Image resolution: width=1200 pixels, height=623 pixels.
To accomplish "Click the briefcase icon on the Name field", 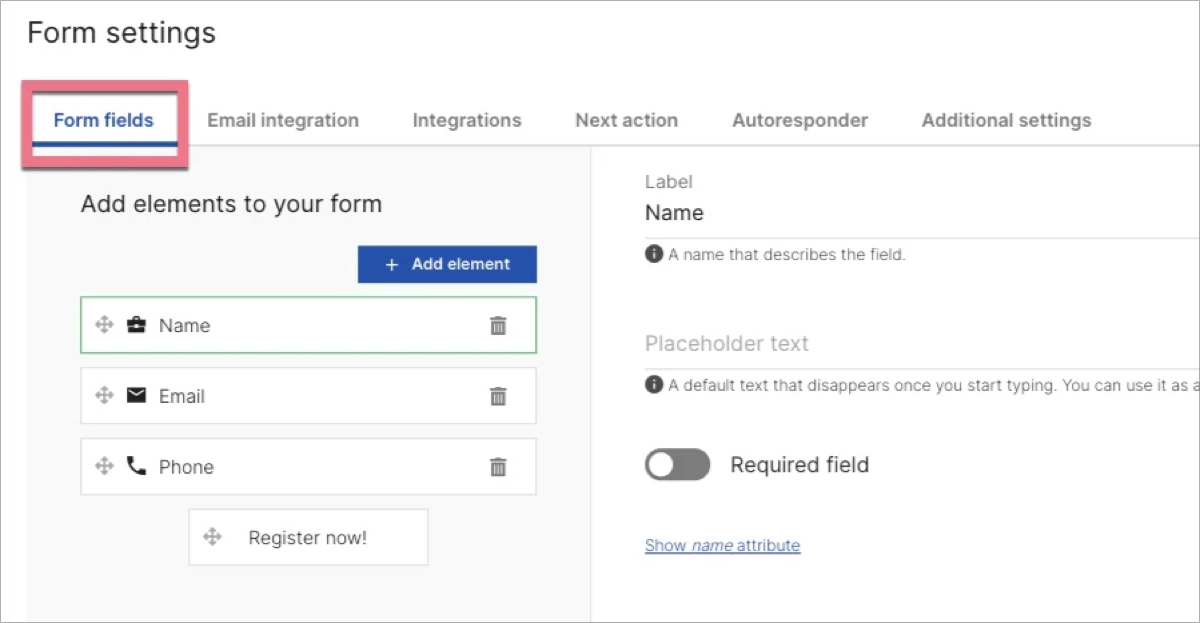I will click(x=138, y=325).
